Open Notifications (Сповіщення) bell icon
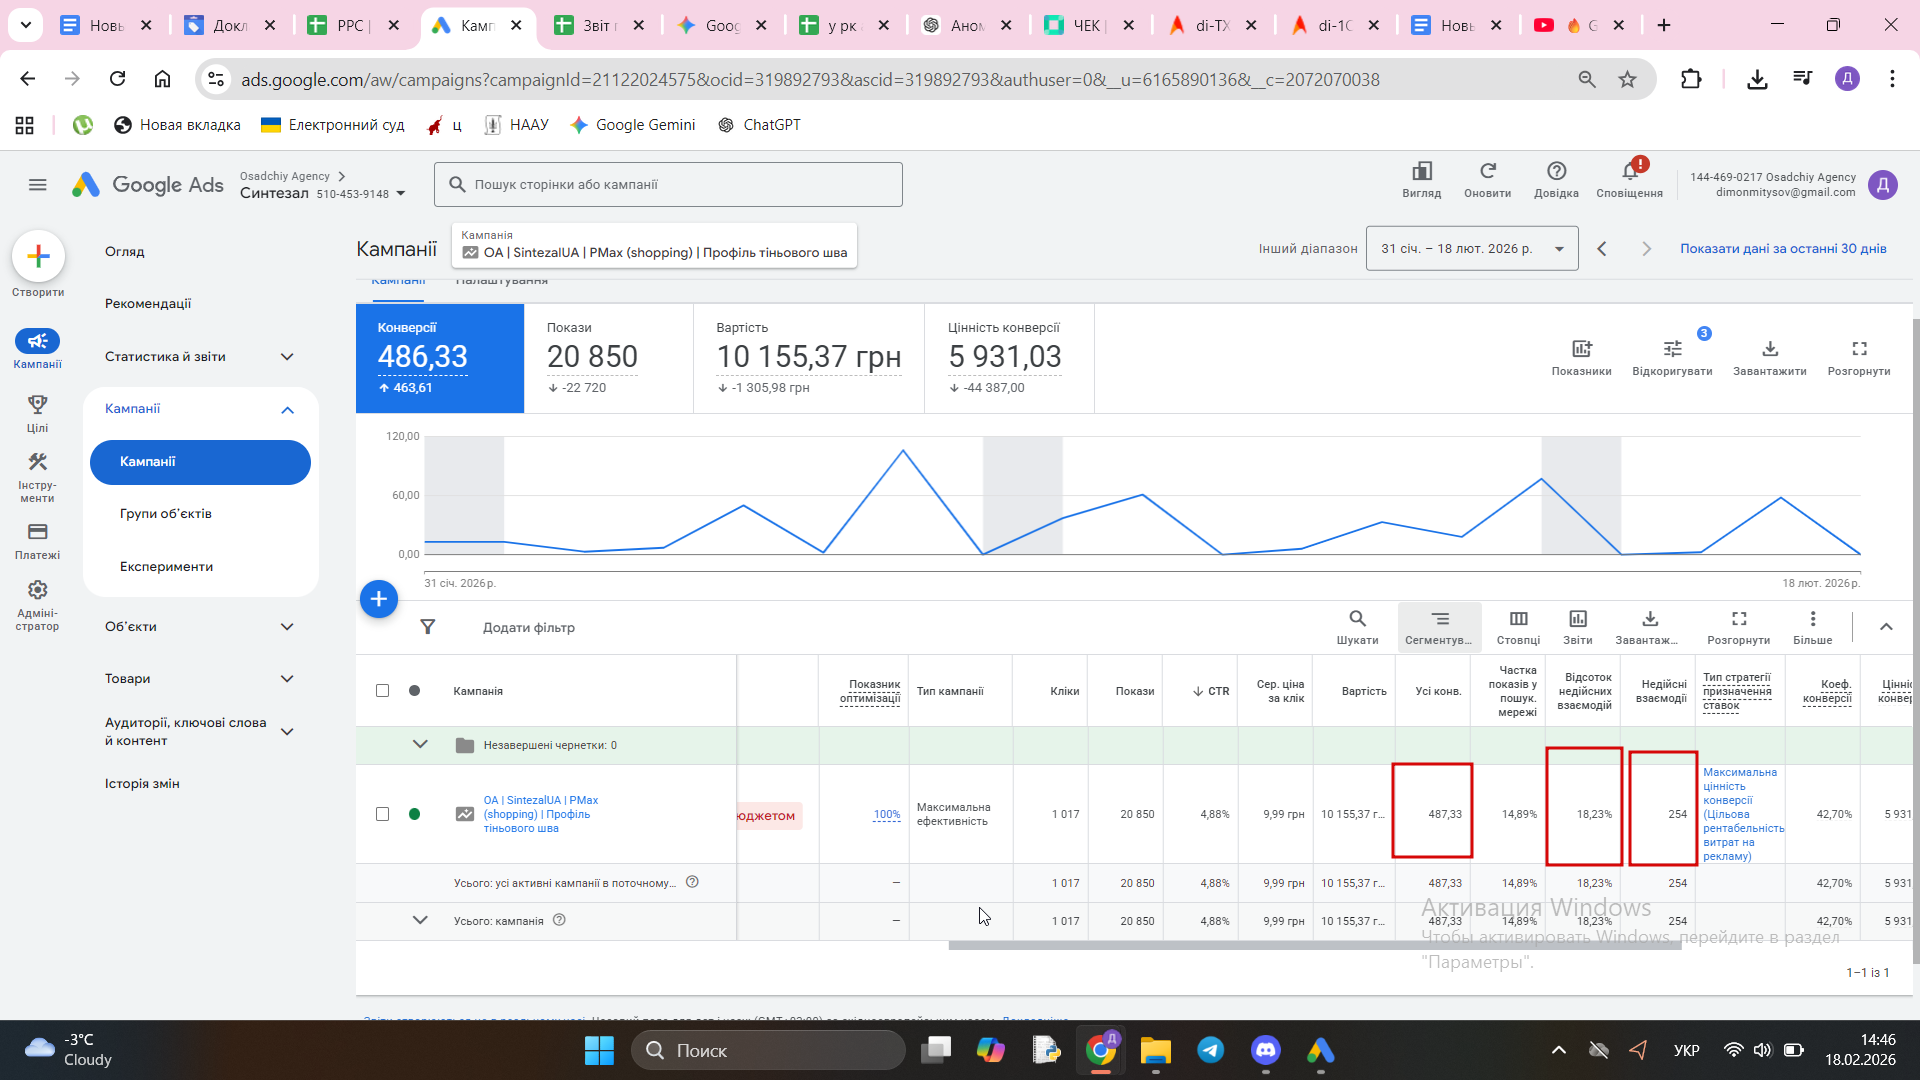 tap(1629, 179)
